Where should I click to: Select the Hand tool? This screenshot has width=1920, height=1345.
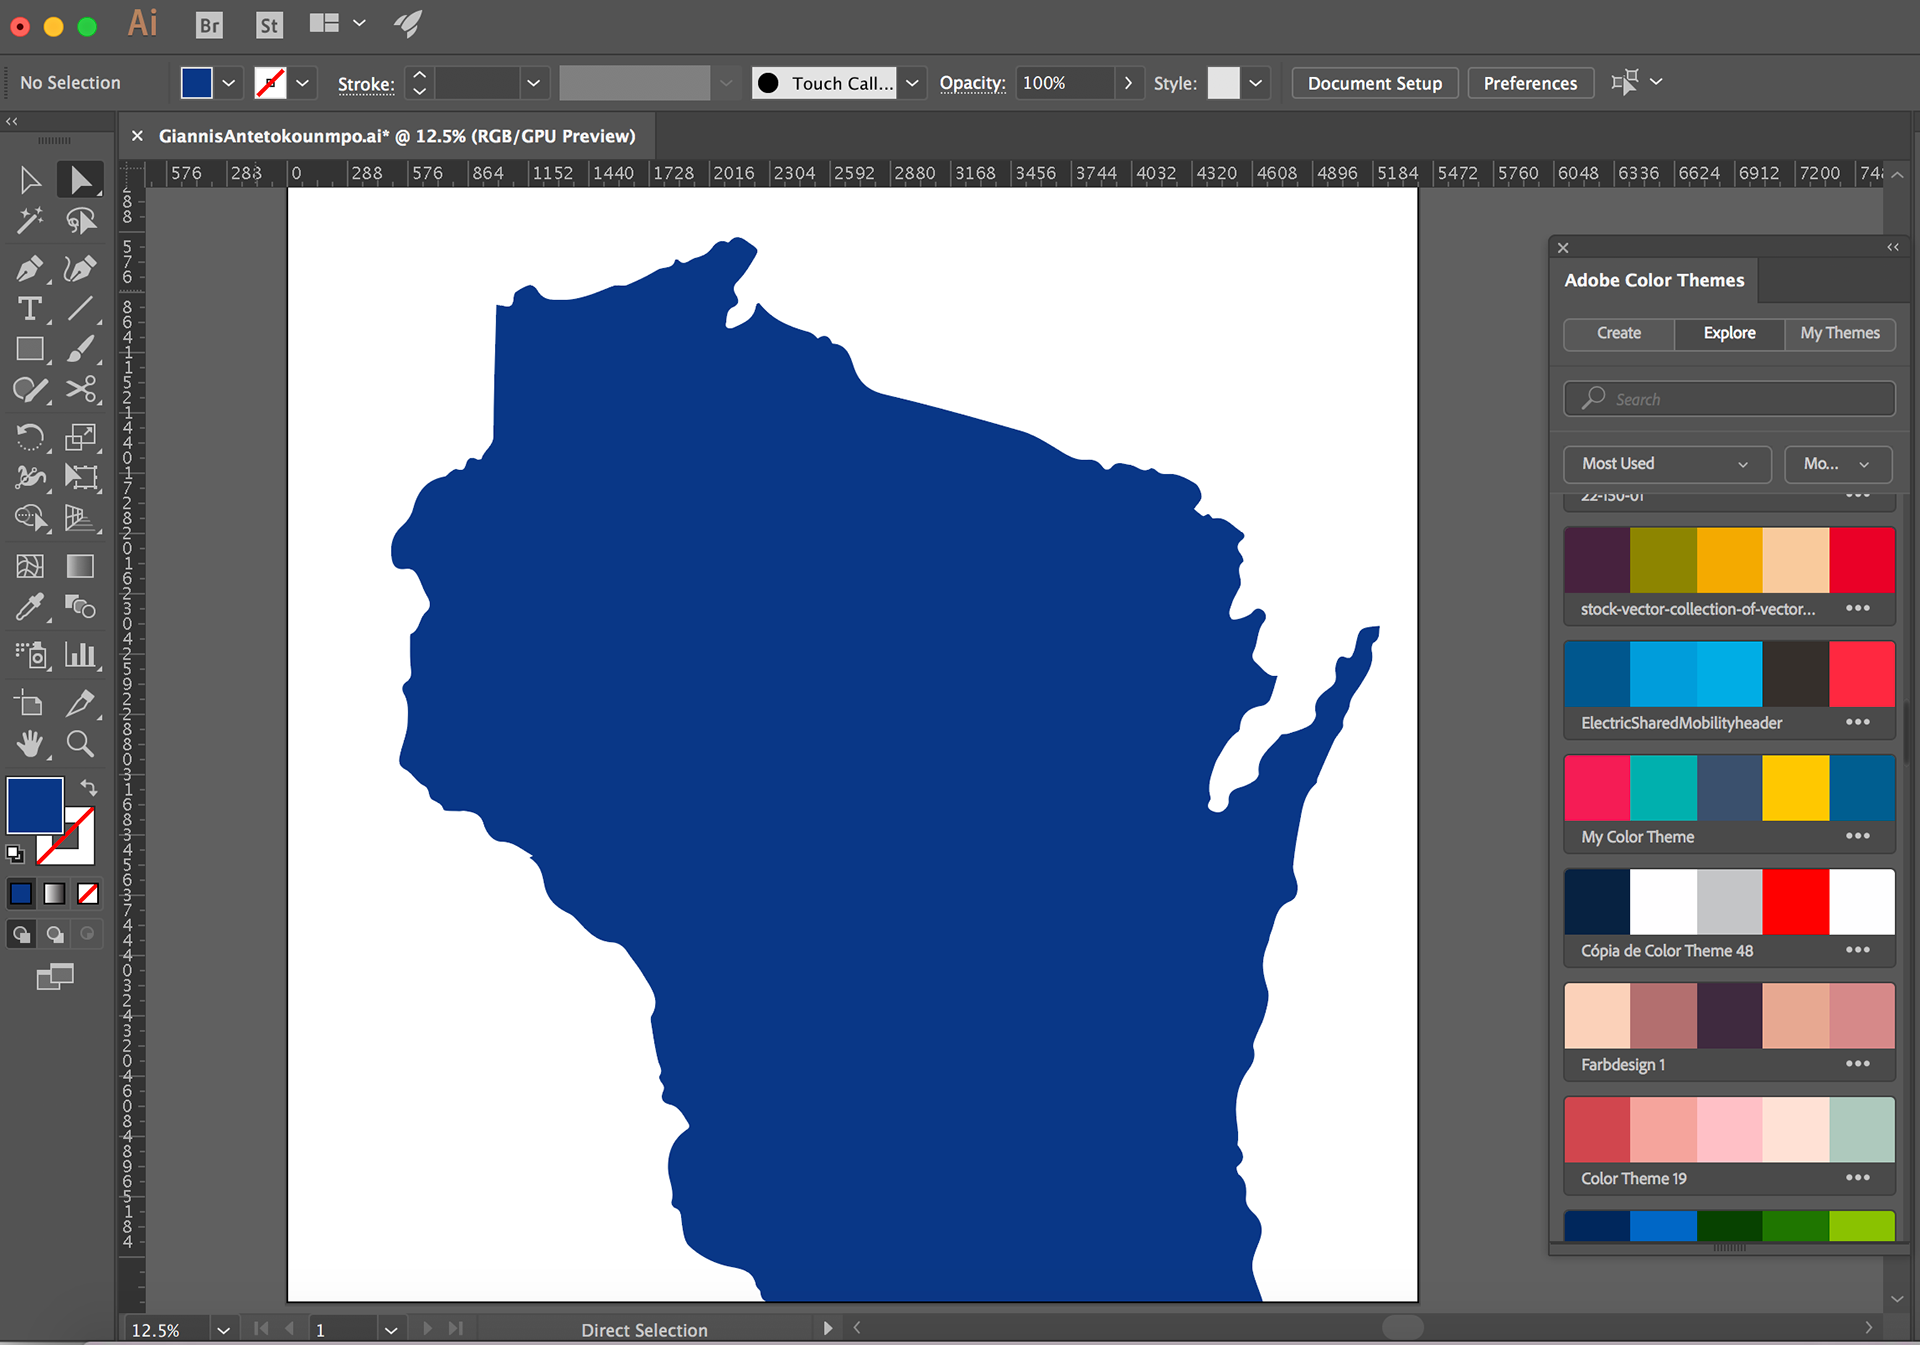coord(29,744)
